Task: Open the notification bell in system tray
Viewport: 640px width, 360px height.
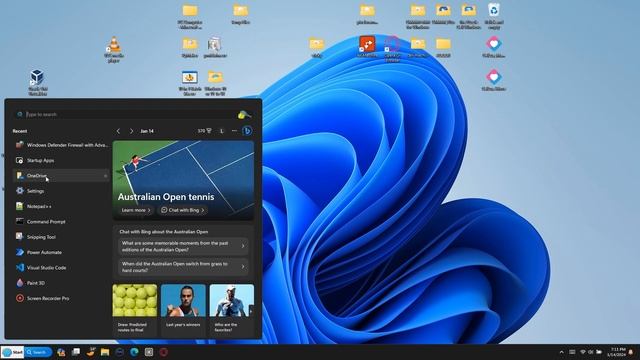Action: pyautogui.click(x=631, y=352)
